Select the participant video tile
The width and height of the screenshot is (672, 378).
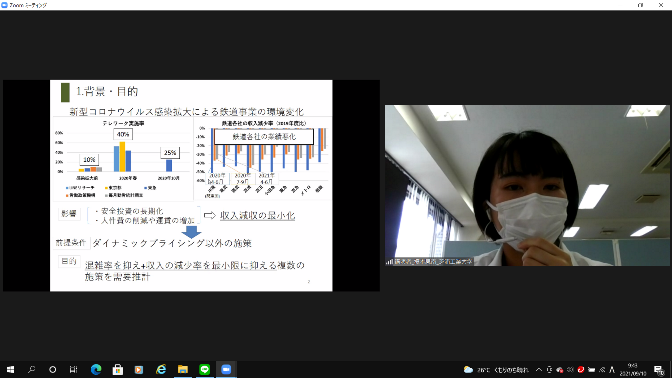pyautogui.click(x=527, y=186)
